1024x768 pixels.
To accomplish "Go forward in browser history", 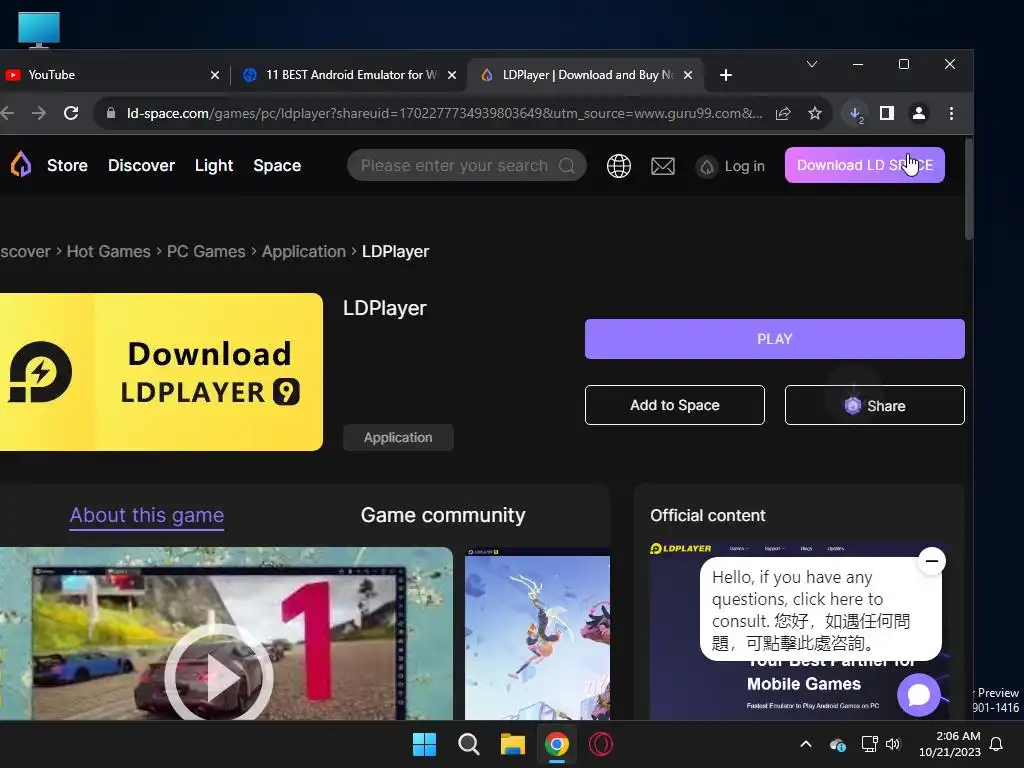I will point(39,113).
